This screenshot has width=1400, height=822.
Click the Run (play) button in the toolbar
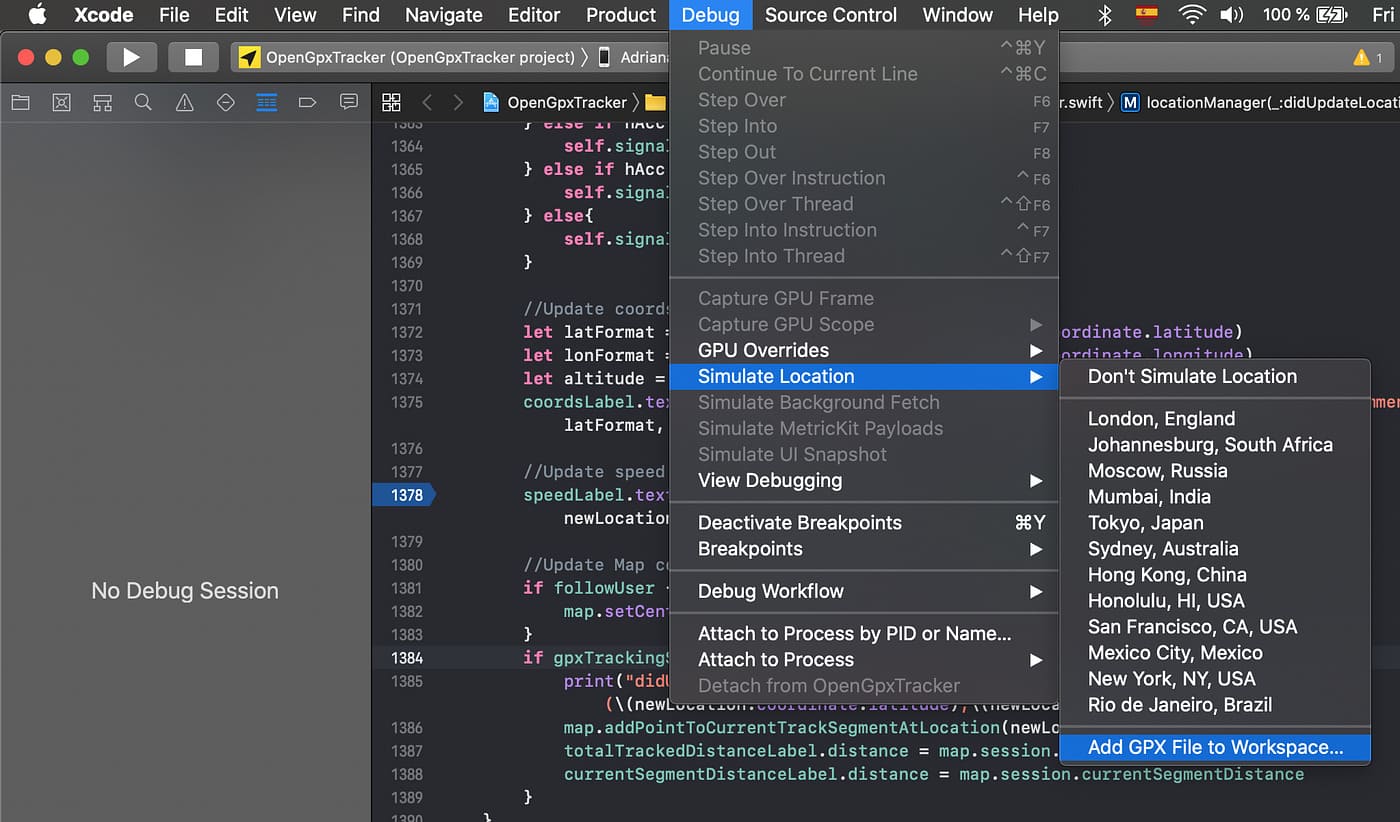[131, 57]
